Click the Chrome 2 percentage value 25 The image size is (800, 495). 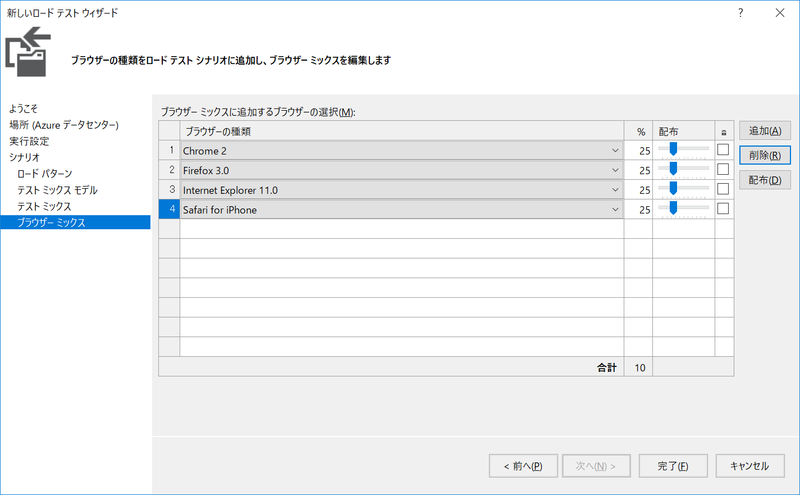pos(644,151)
